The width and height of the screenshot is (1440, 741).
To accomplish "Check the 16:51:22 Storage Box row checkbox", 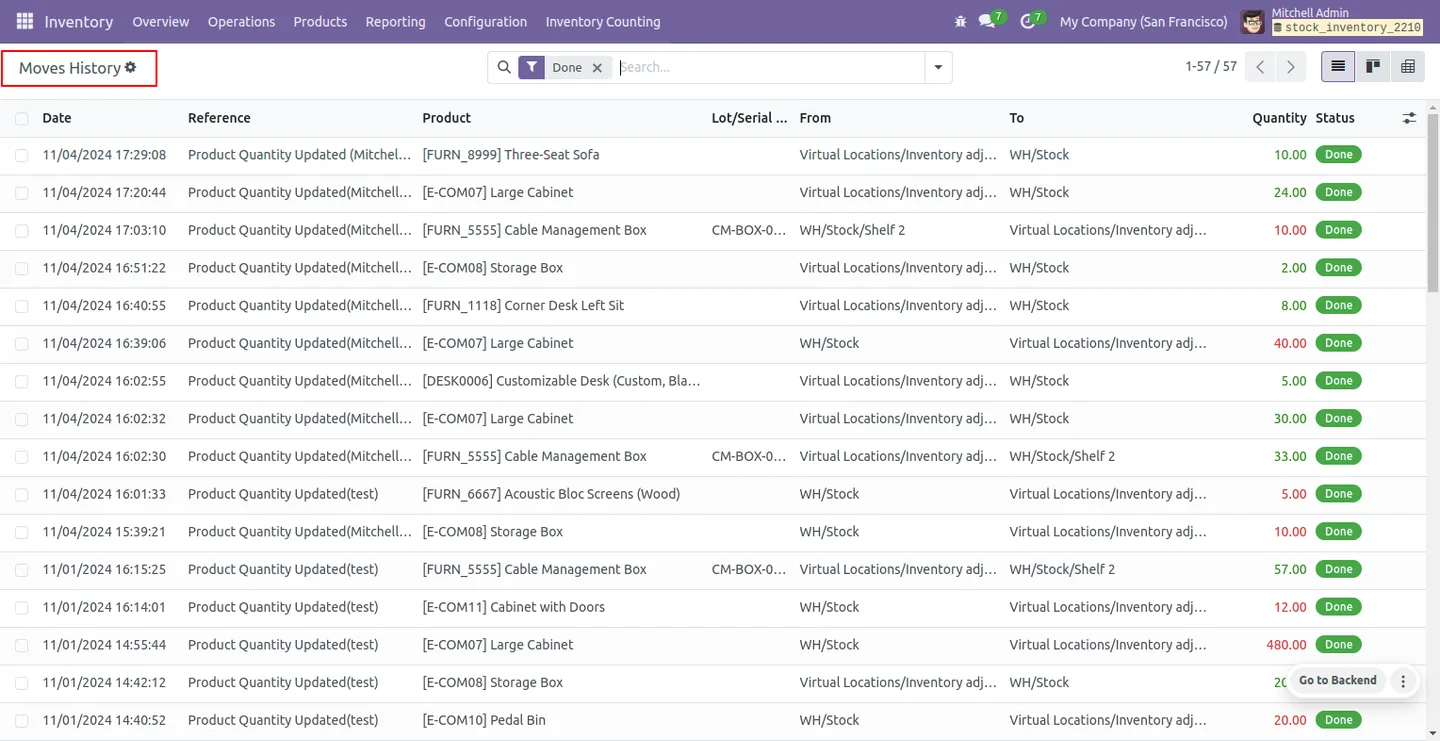I will coord(22,268).
